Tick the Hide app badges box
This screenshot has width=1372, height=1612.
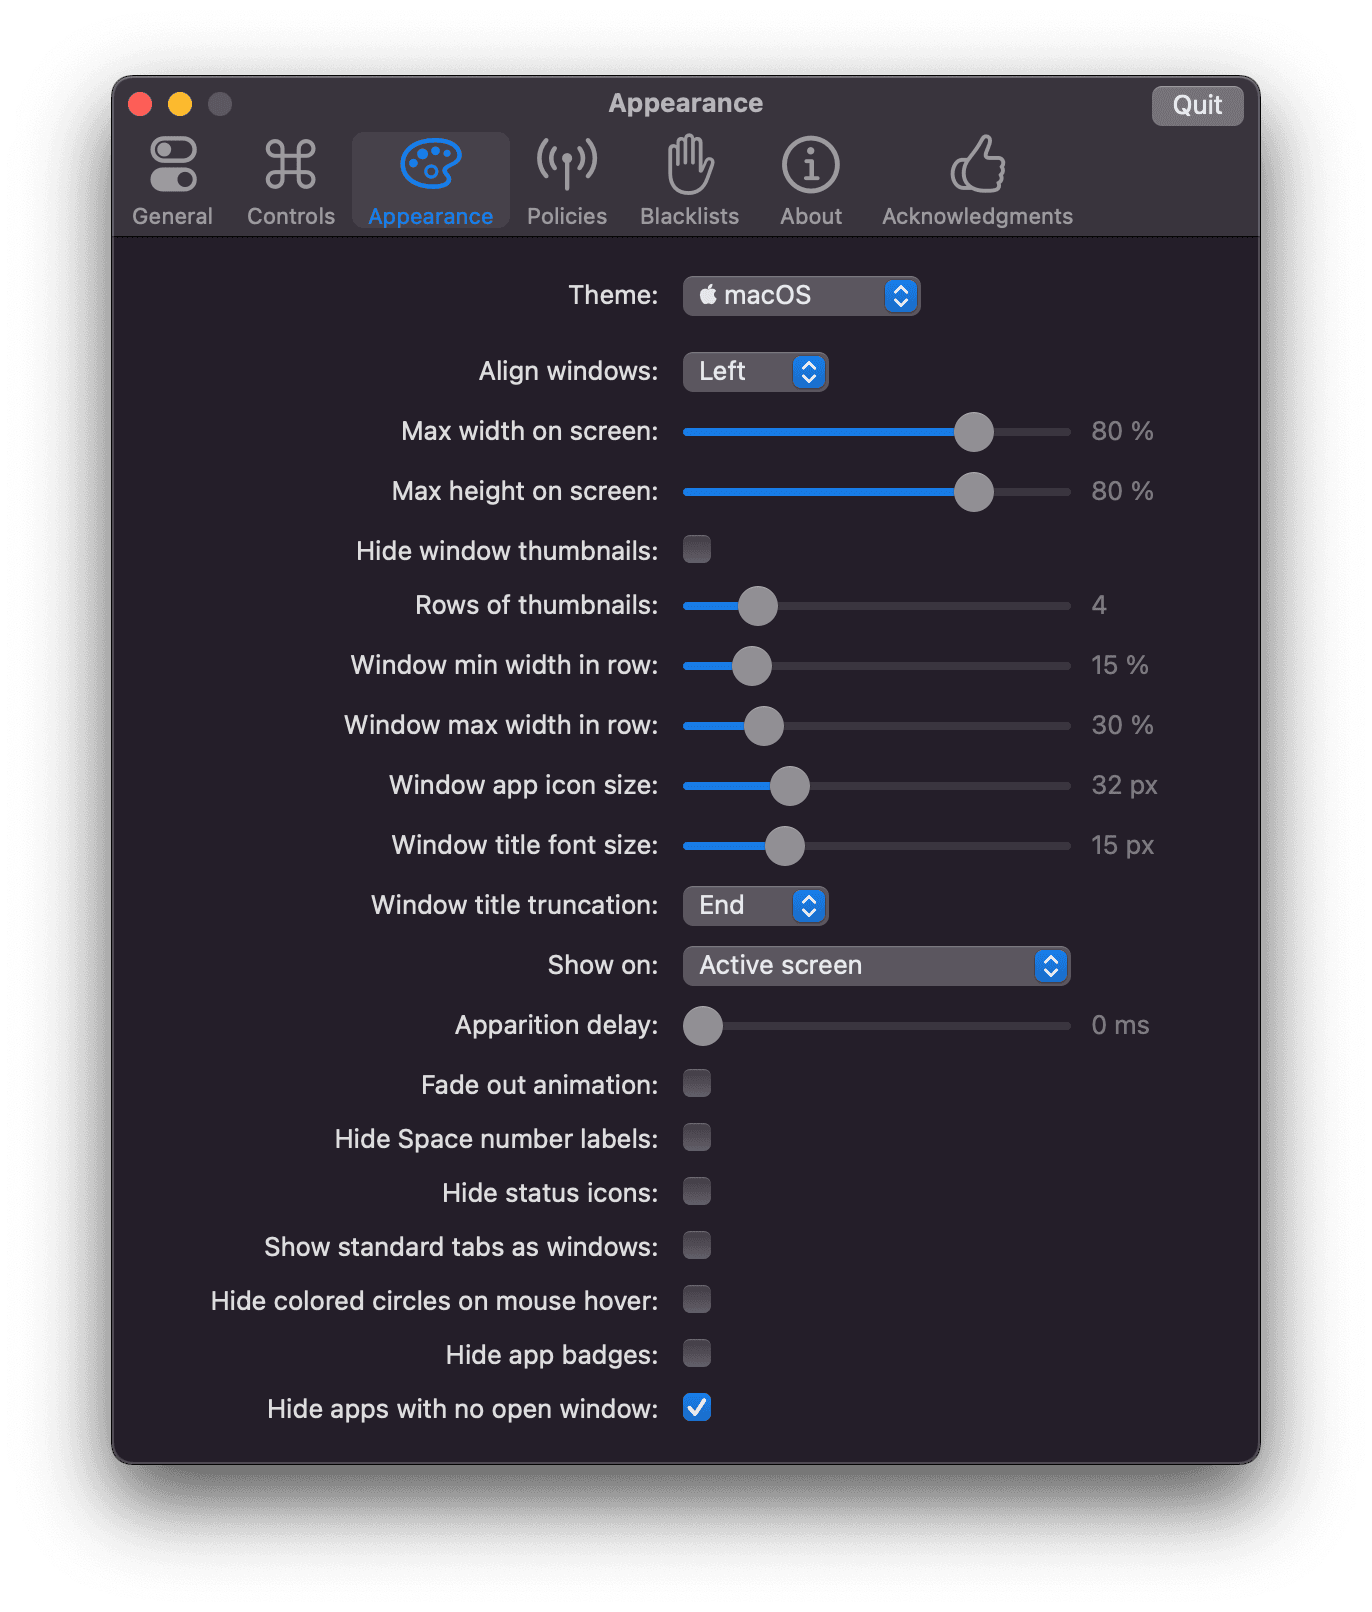[x=697, y=1353]
